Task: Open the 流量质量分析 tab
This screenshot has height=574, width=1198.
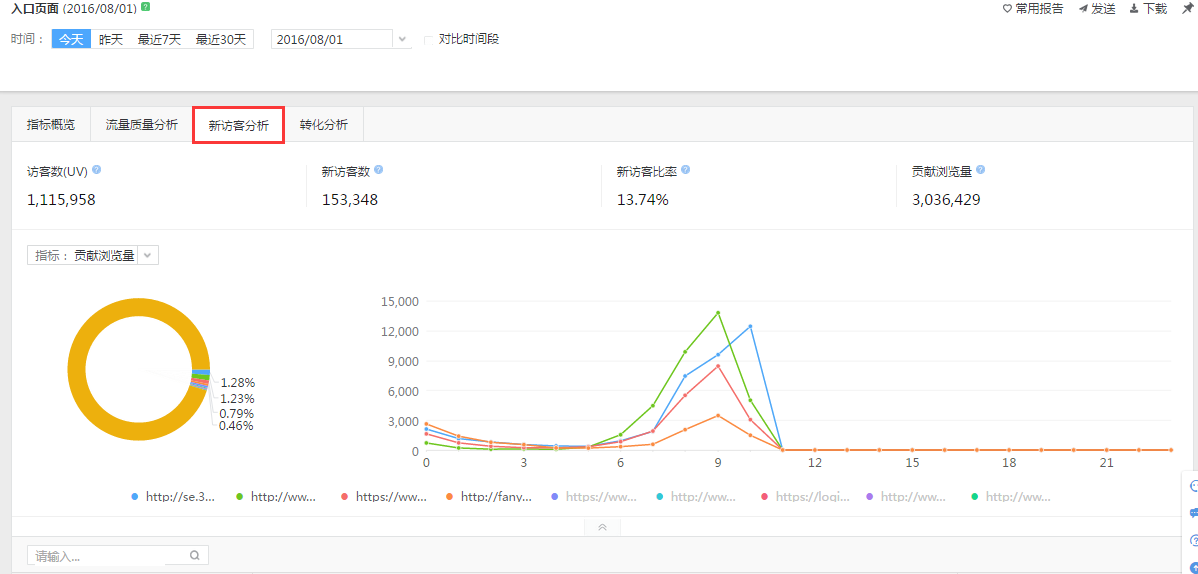Action: click(x=142, y=125)
